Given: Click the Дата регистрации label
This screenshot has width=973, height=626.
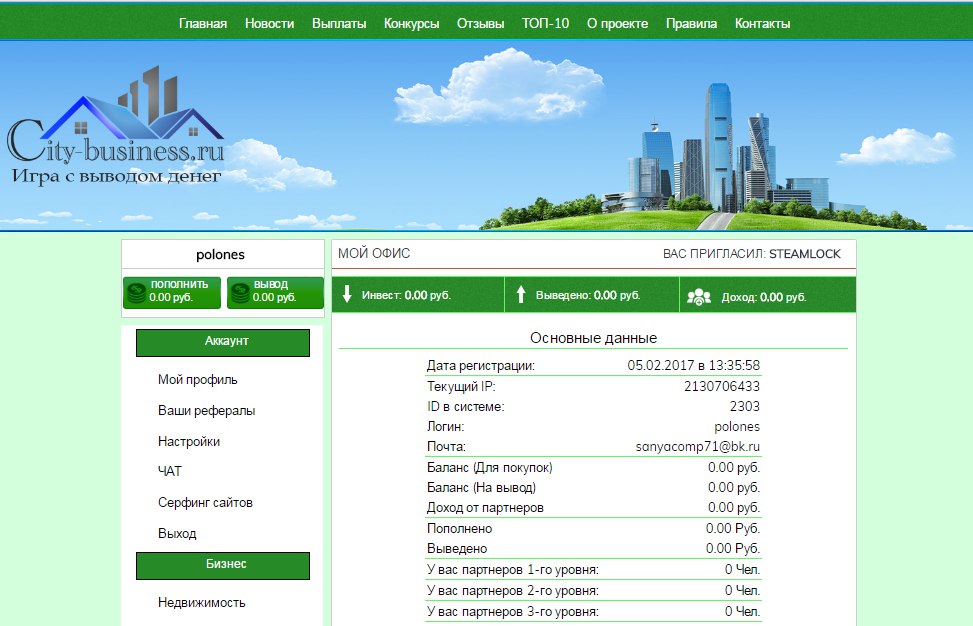Looking at the screenshot, I should [480, 365].
